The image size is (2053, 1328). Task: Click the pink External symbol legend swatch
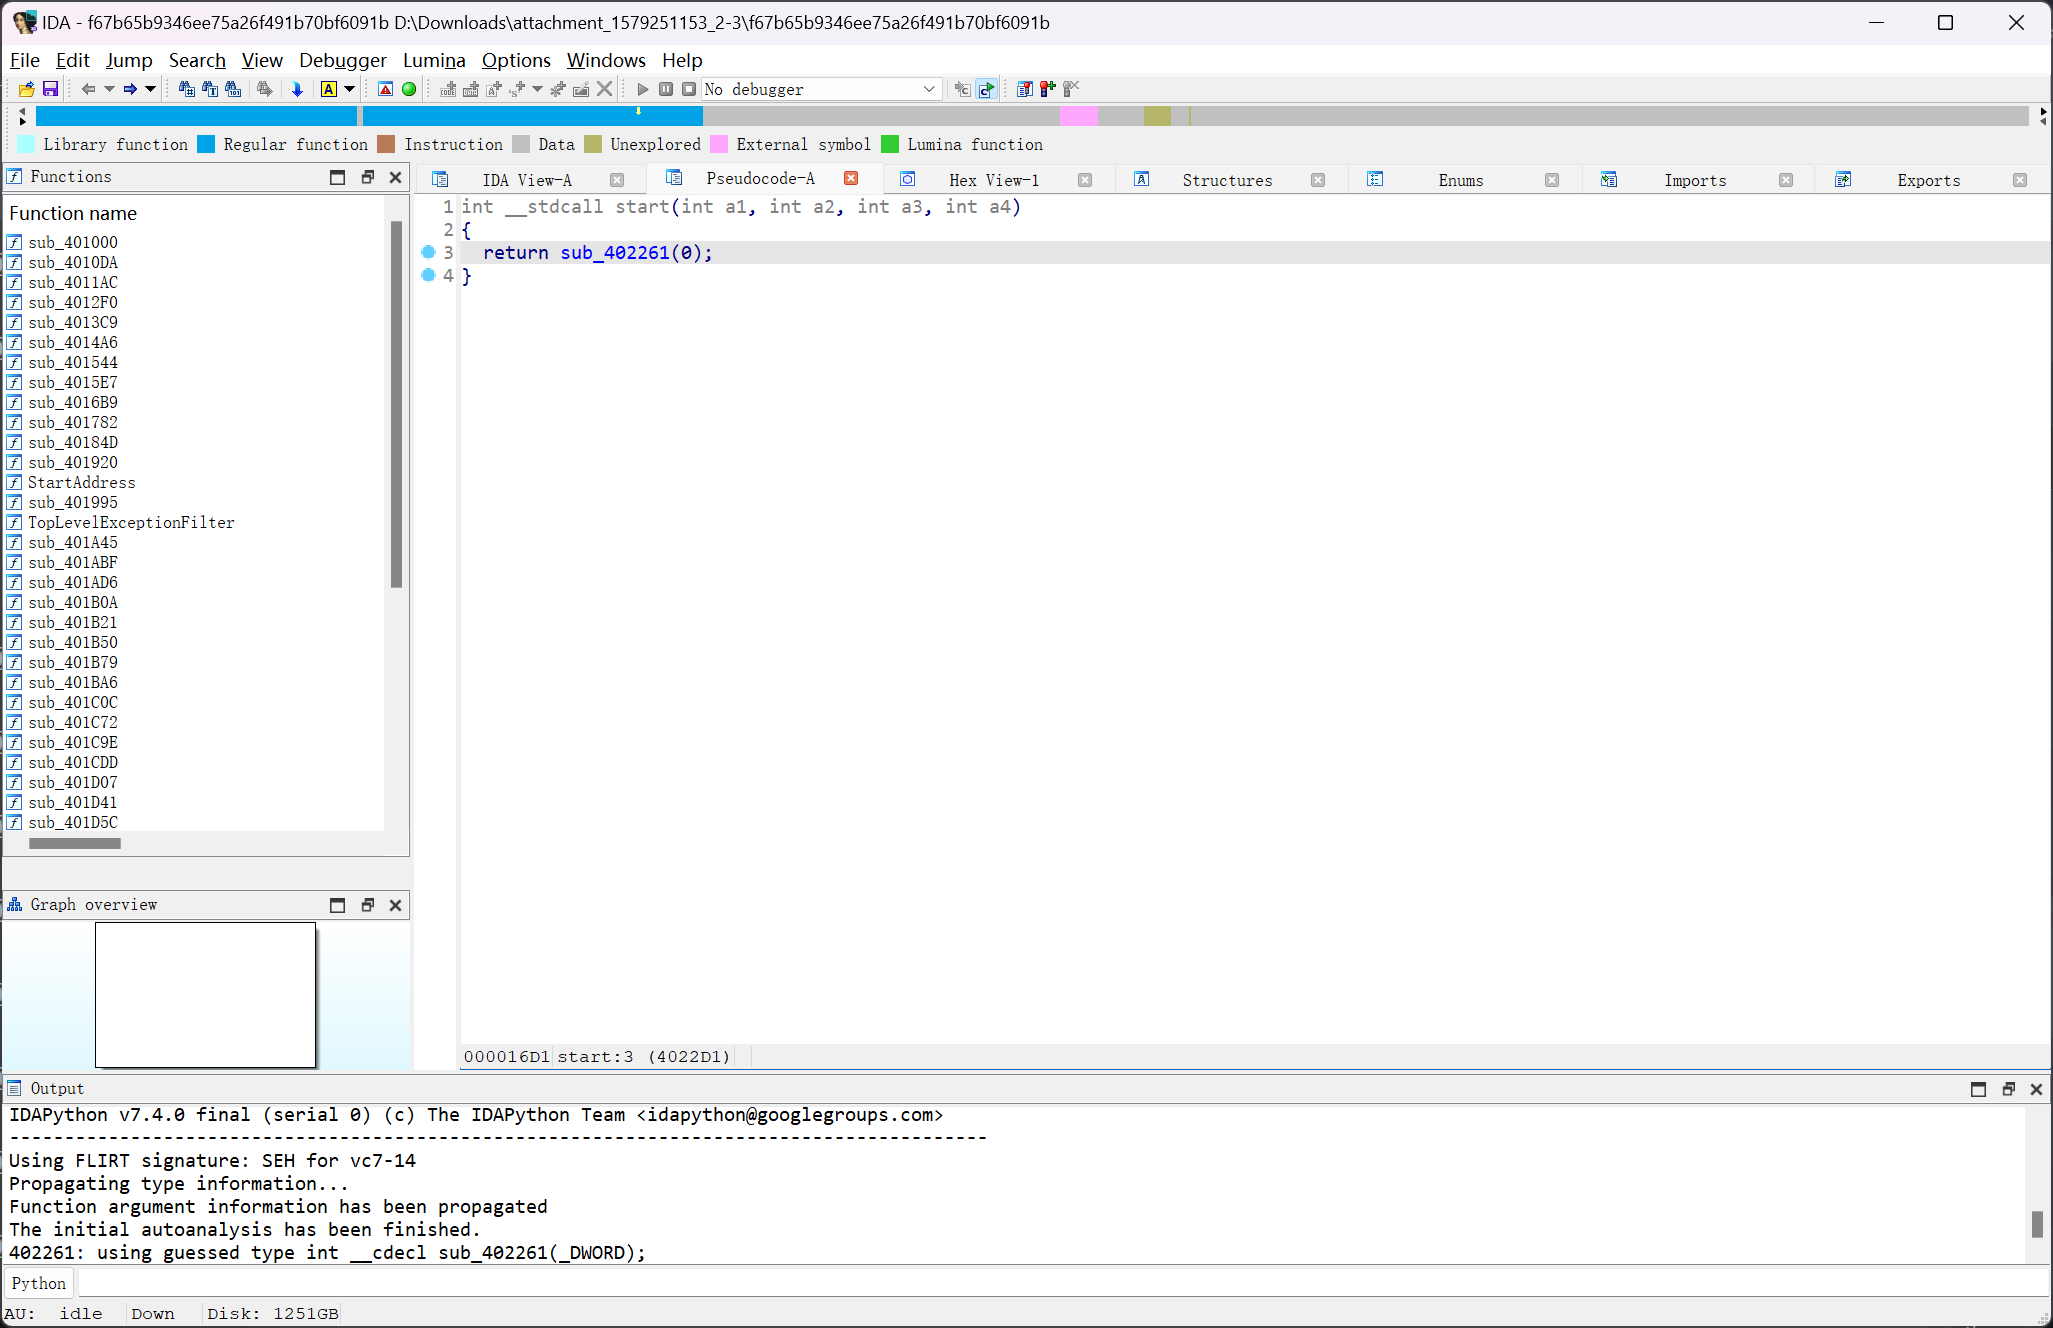tap(718, 145)
